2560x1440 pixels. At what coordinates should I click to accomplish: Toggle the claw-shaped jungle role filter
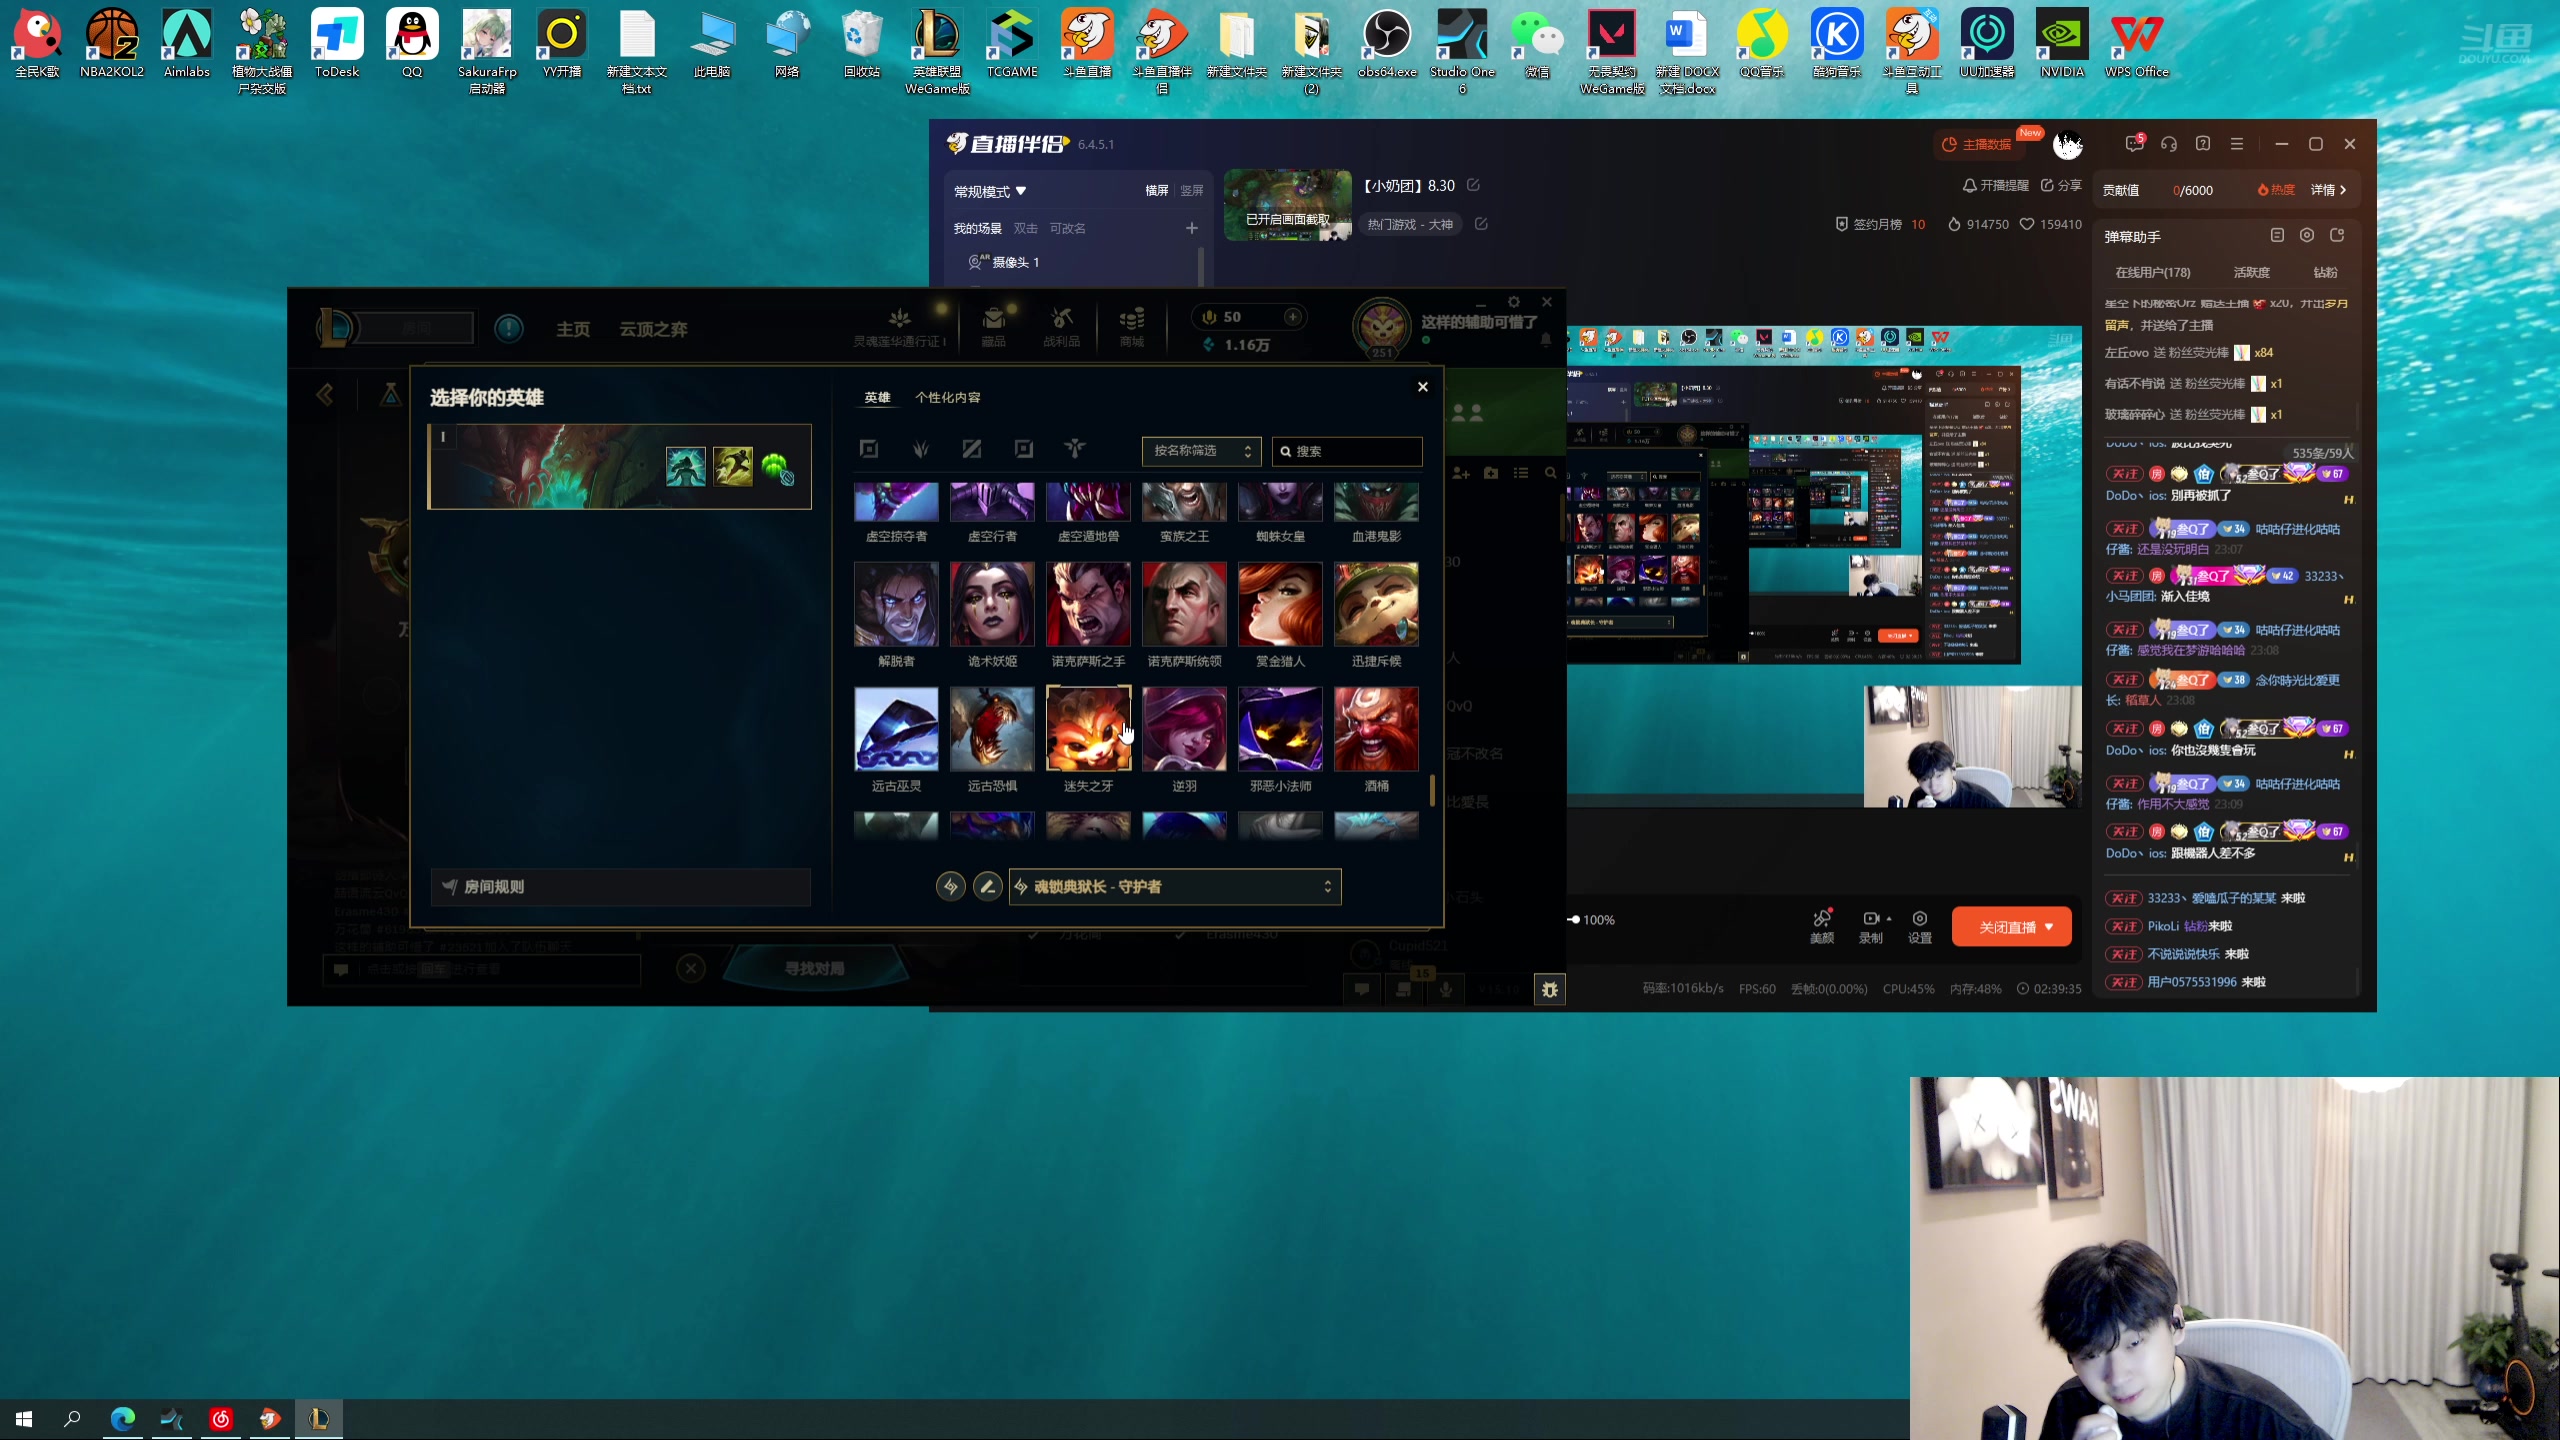click(x=921, y=449)
